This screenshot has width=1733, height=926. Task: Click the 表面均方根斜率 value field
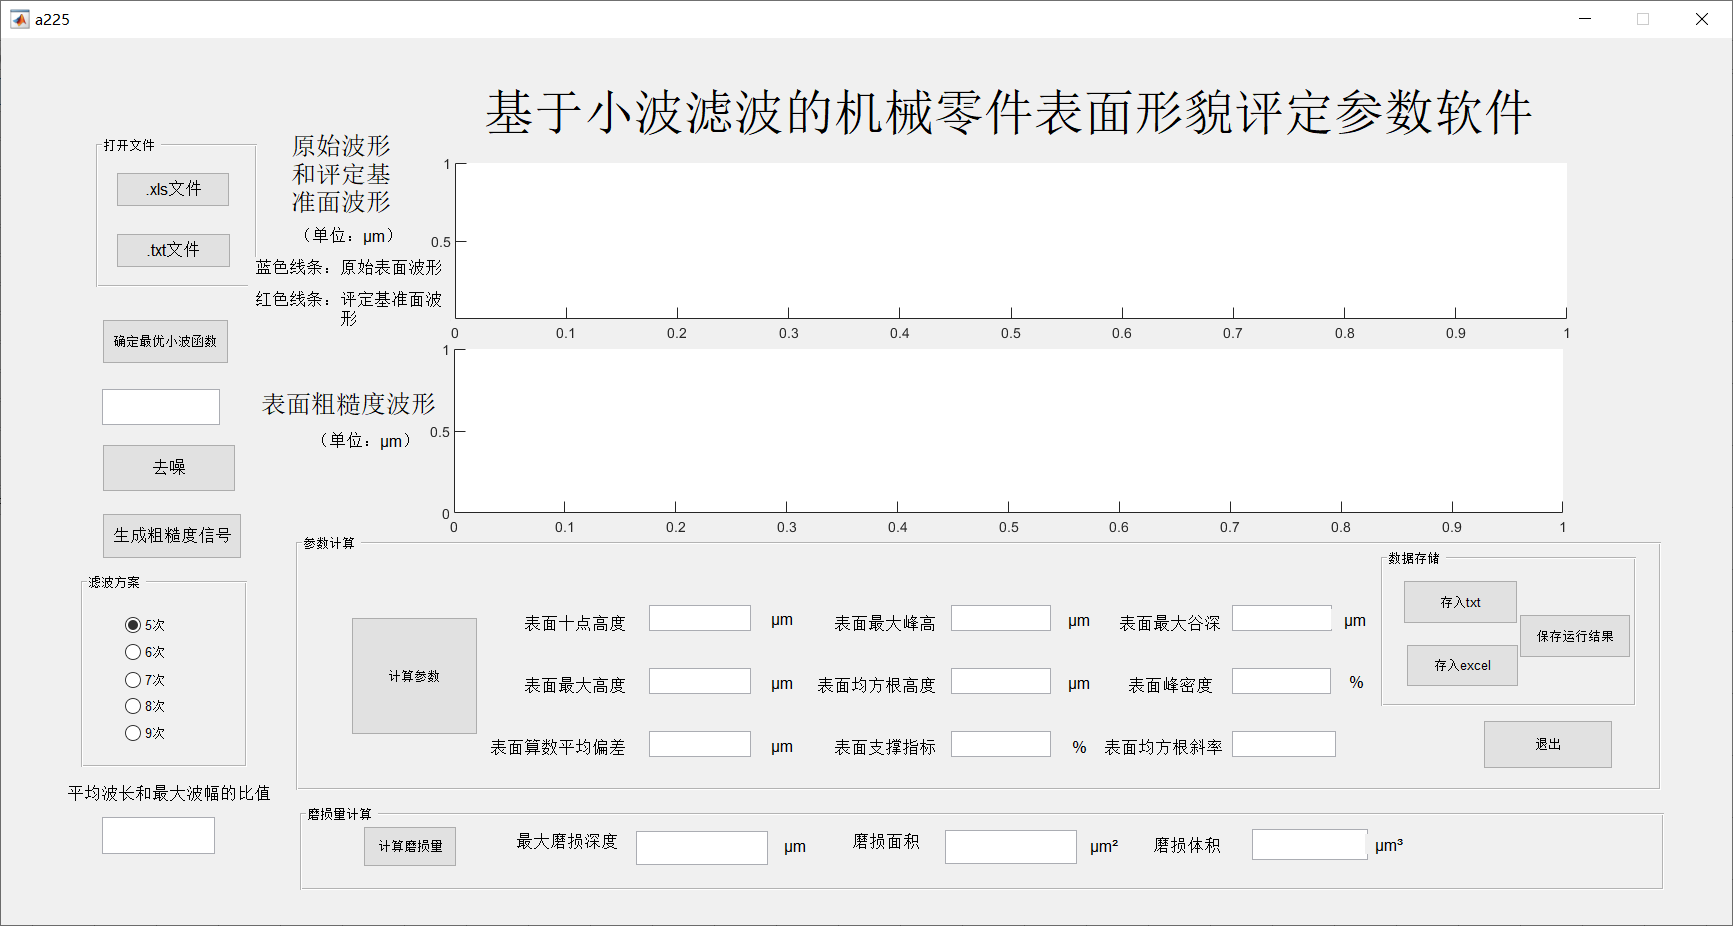1284,744
